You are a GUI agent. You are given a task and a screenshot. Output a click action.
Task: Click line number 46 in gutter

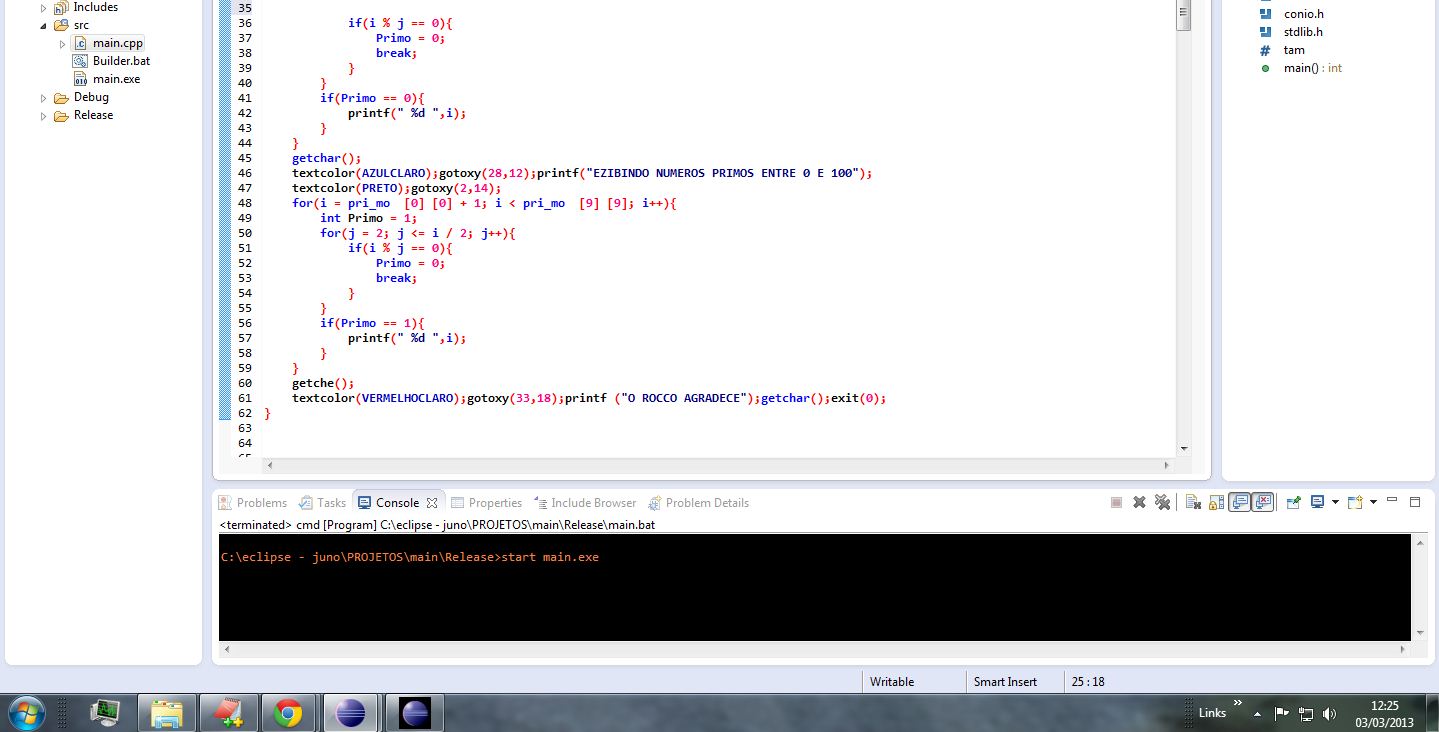[245, 173]
